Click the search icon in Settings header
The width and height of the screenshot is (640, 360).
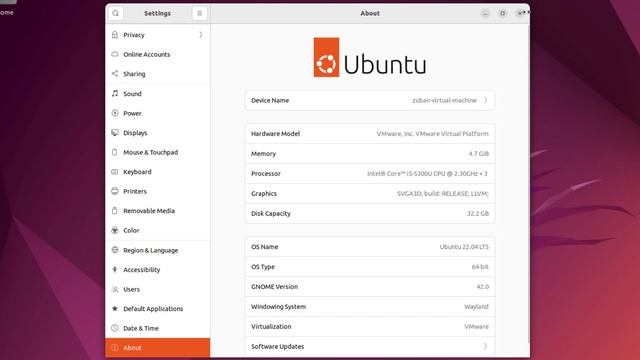[116, 13]
